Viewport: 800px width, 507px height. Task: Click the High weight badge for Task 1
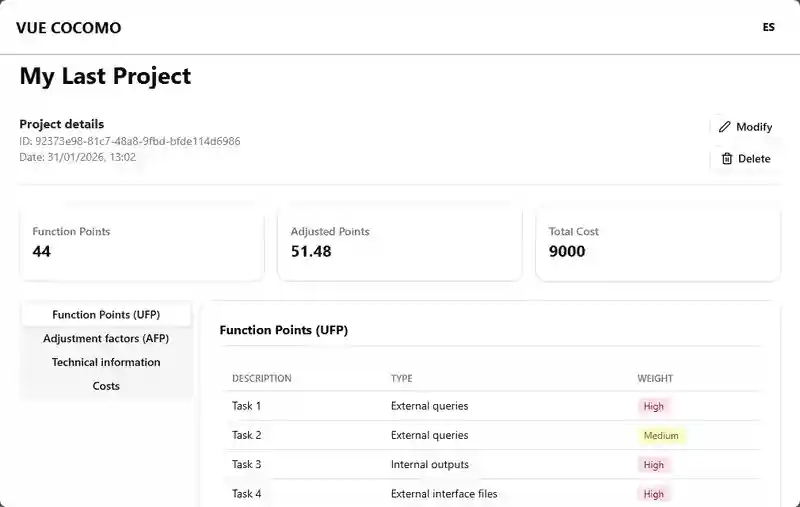click(653, 407)
